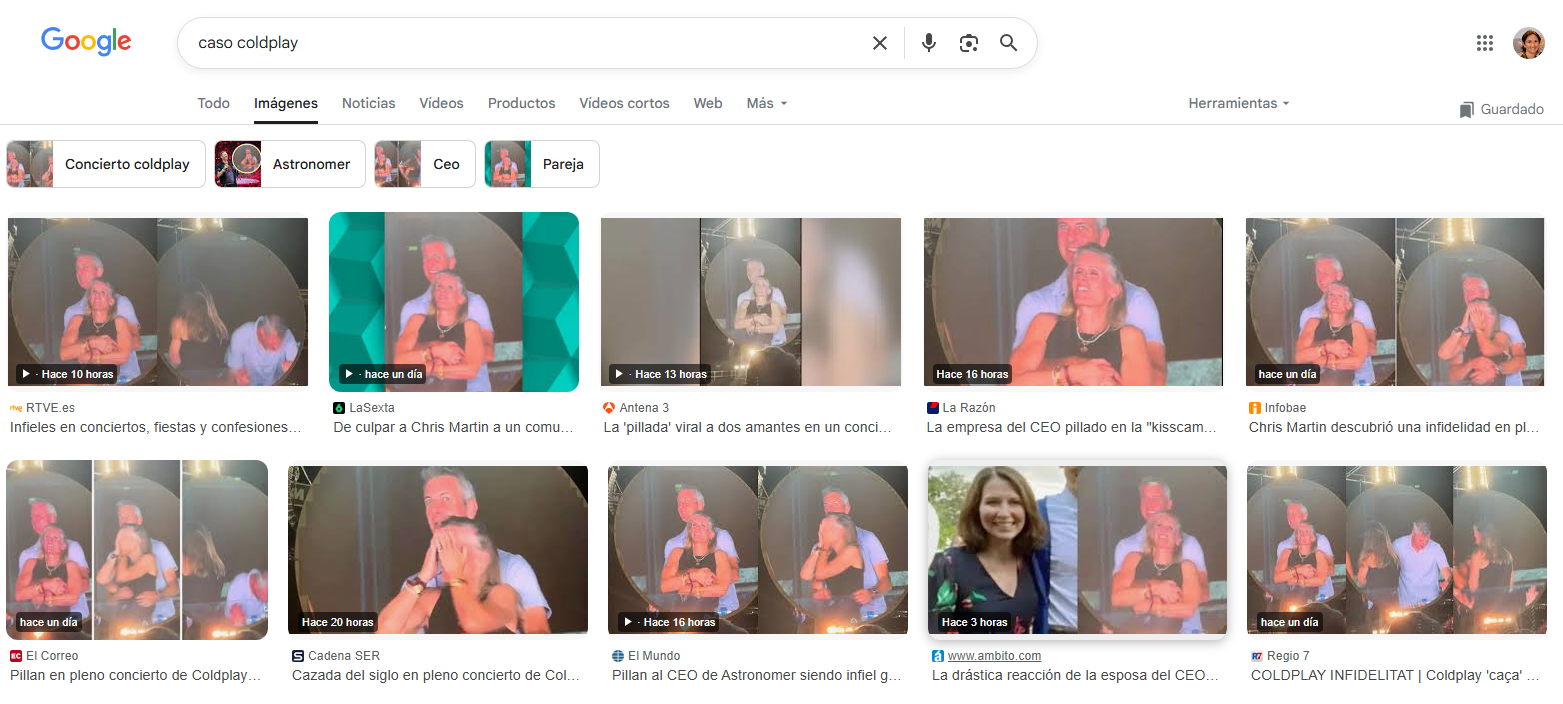Open the RTVE.es source favicon

tap(15, 408)
